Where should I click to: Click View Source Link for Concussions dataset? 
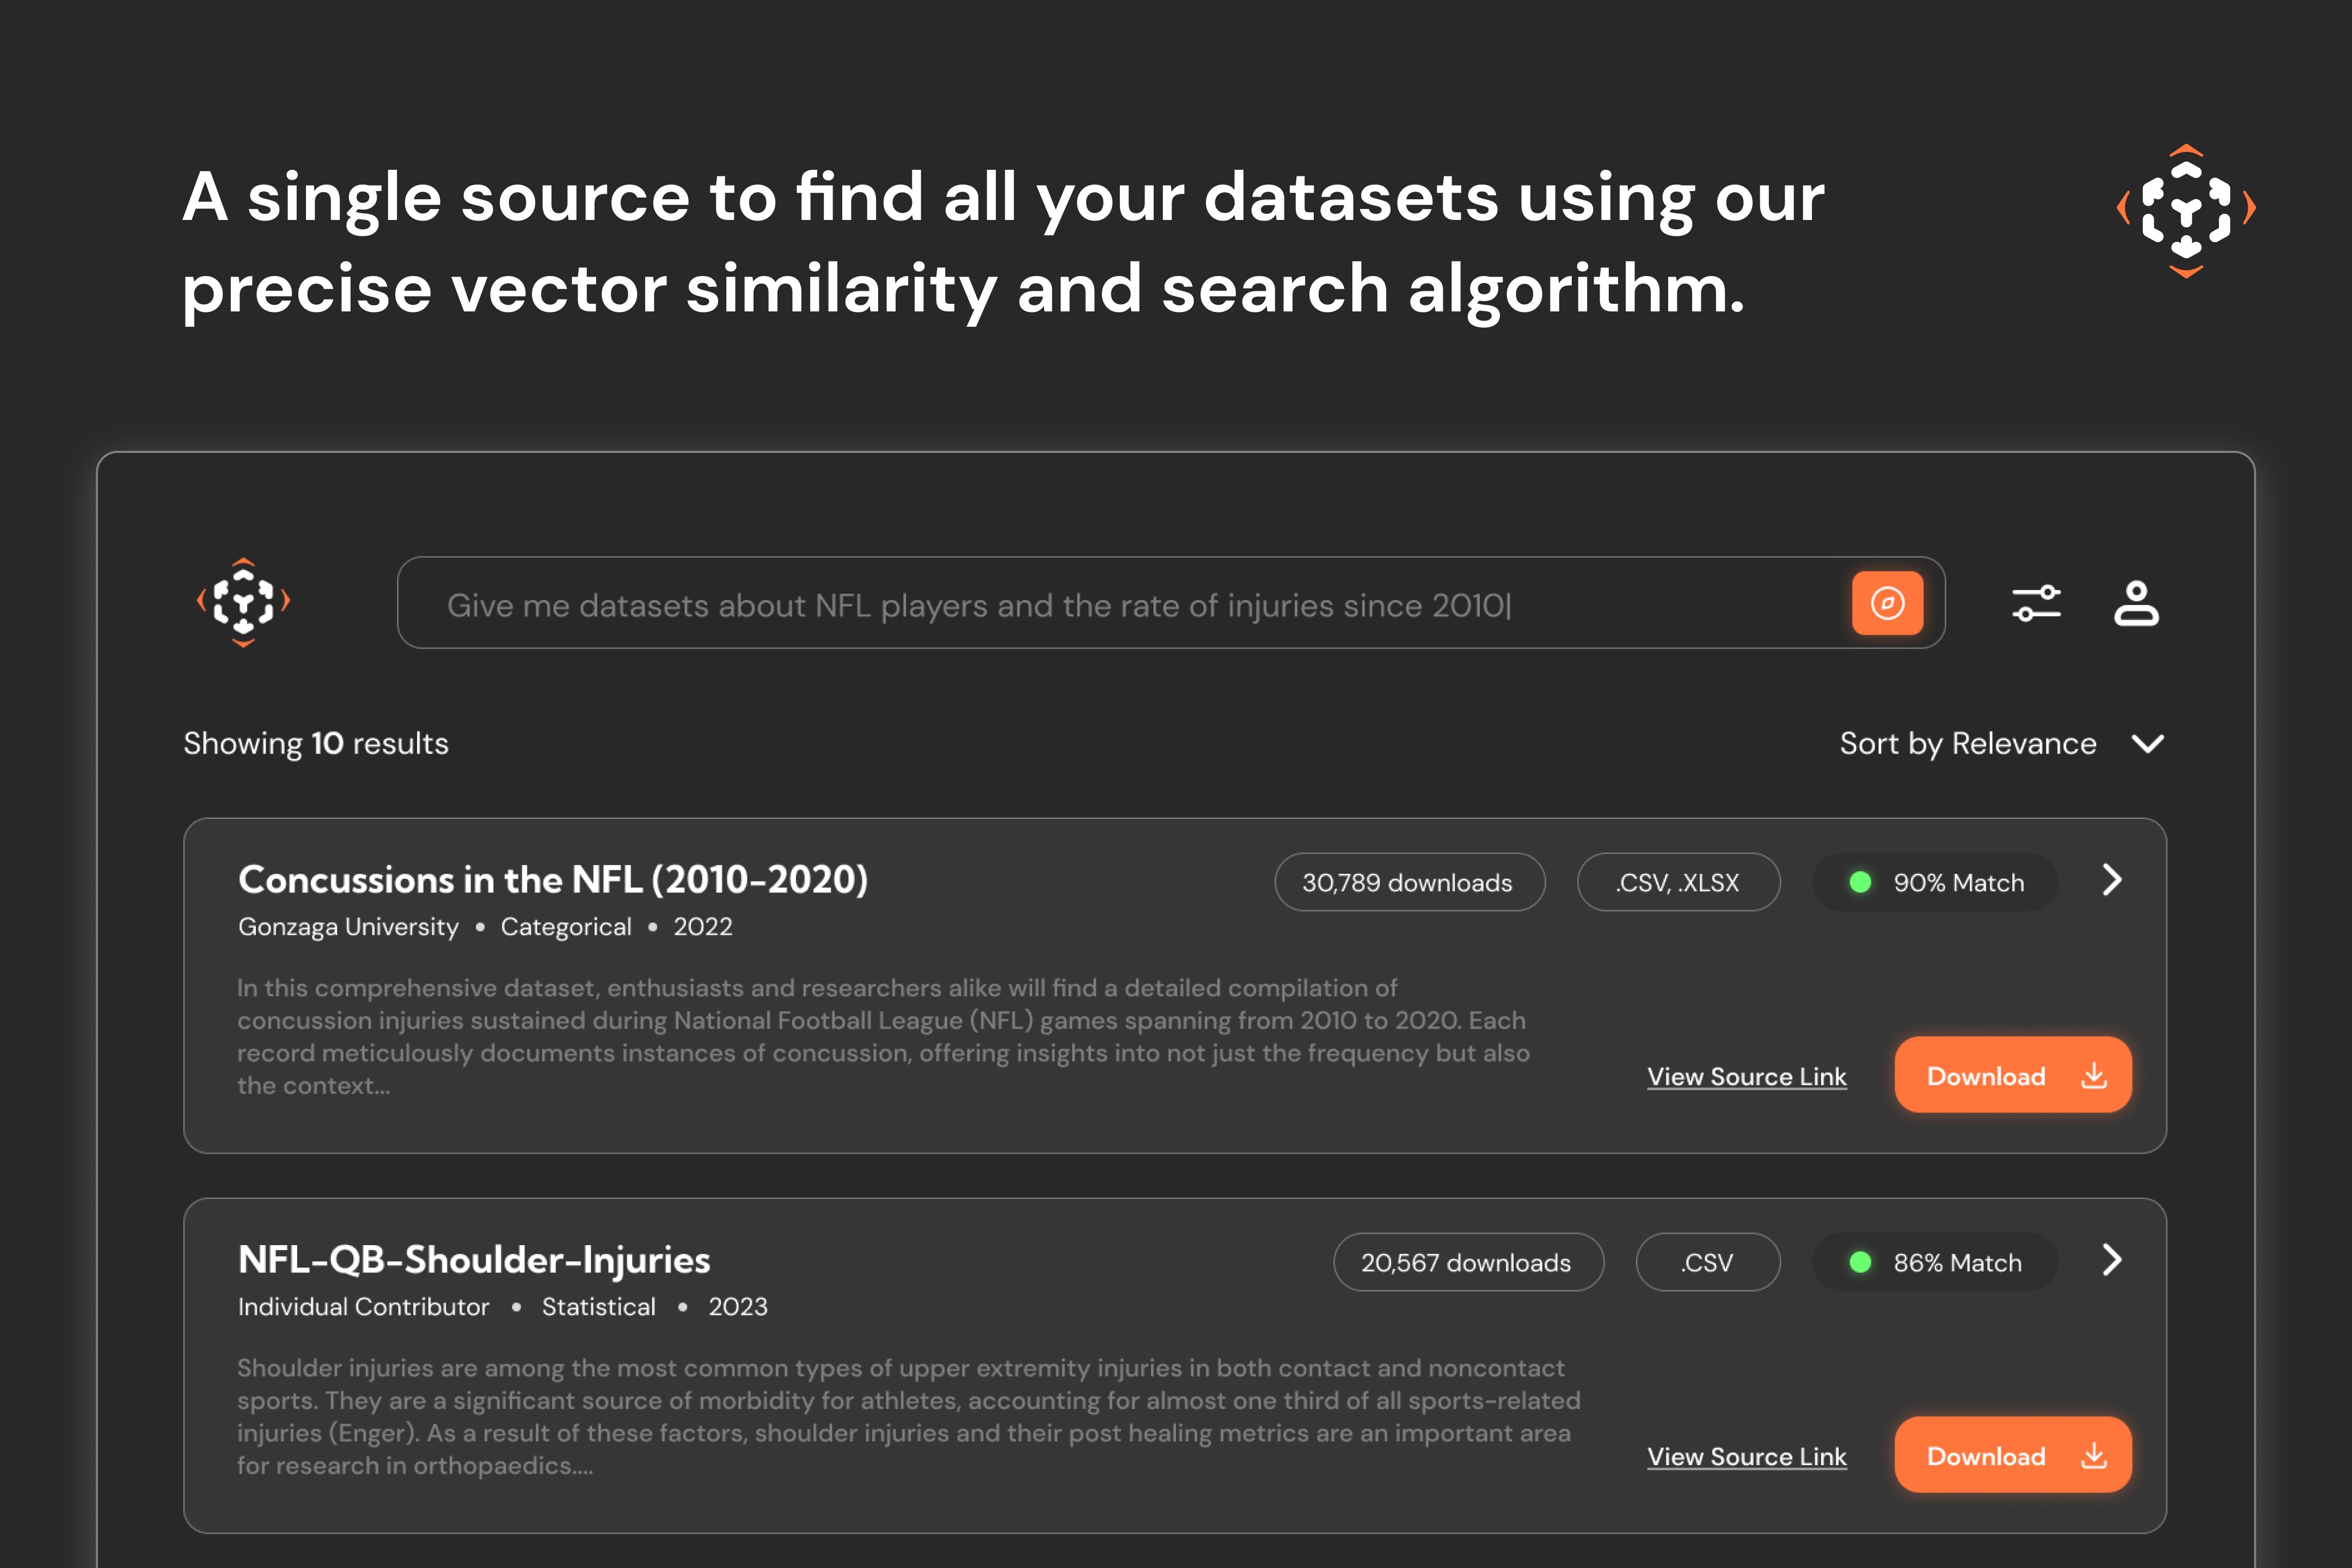(1746, 1076)
